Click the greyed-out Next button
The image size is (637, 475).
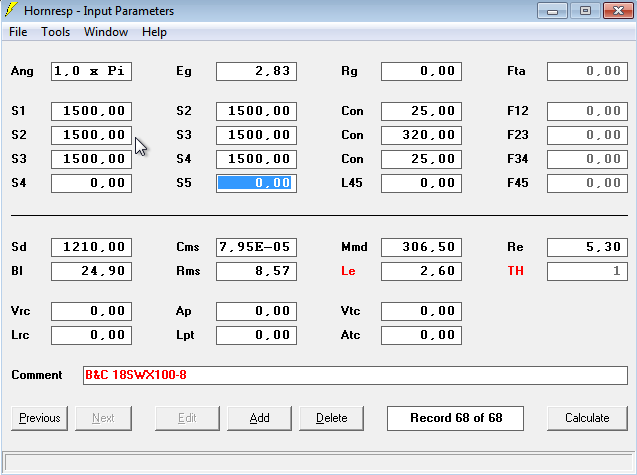pyautogui.click(x=103, y=418)
